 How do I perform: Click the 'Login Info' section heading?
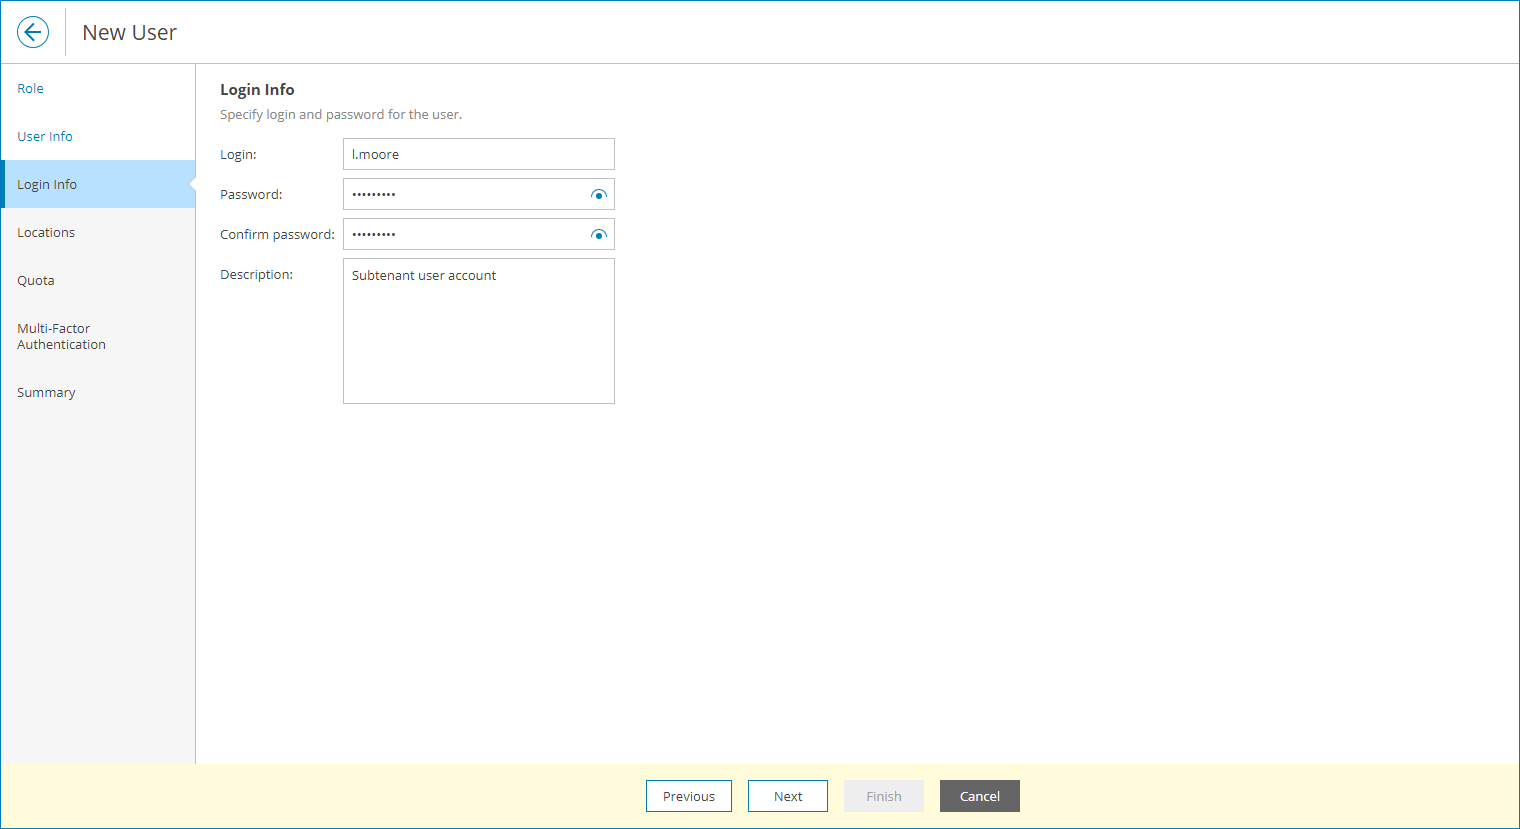[x=257, y=90]
